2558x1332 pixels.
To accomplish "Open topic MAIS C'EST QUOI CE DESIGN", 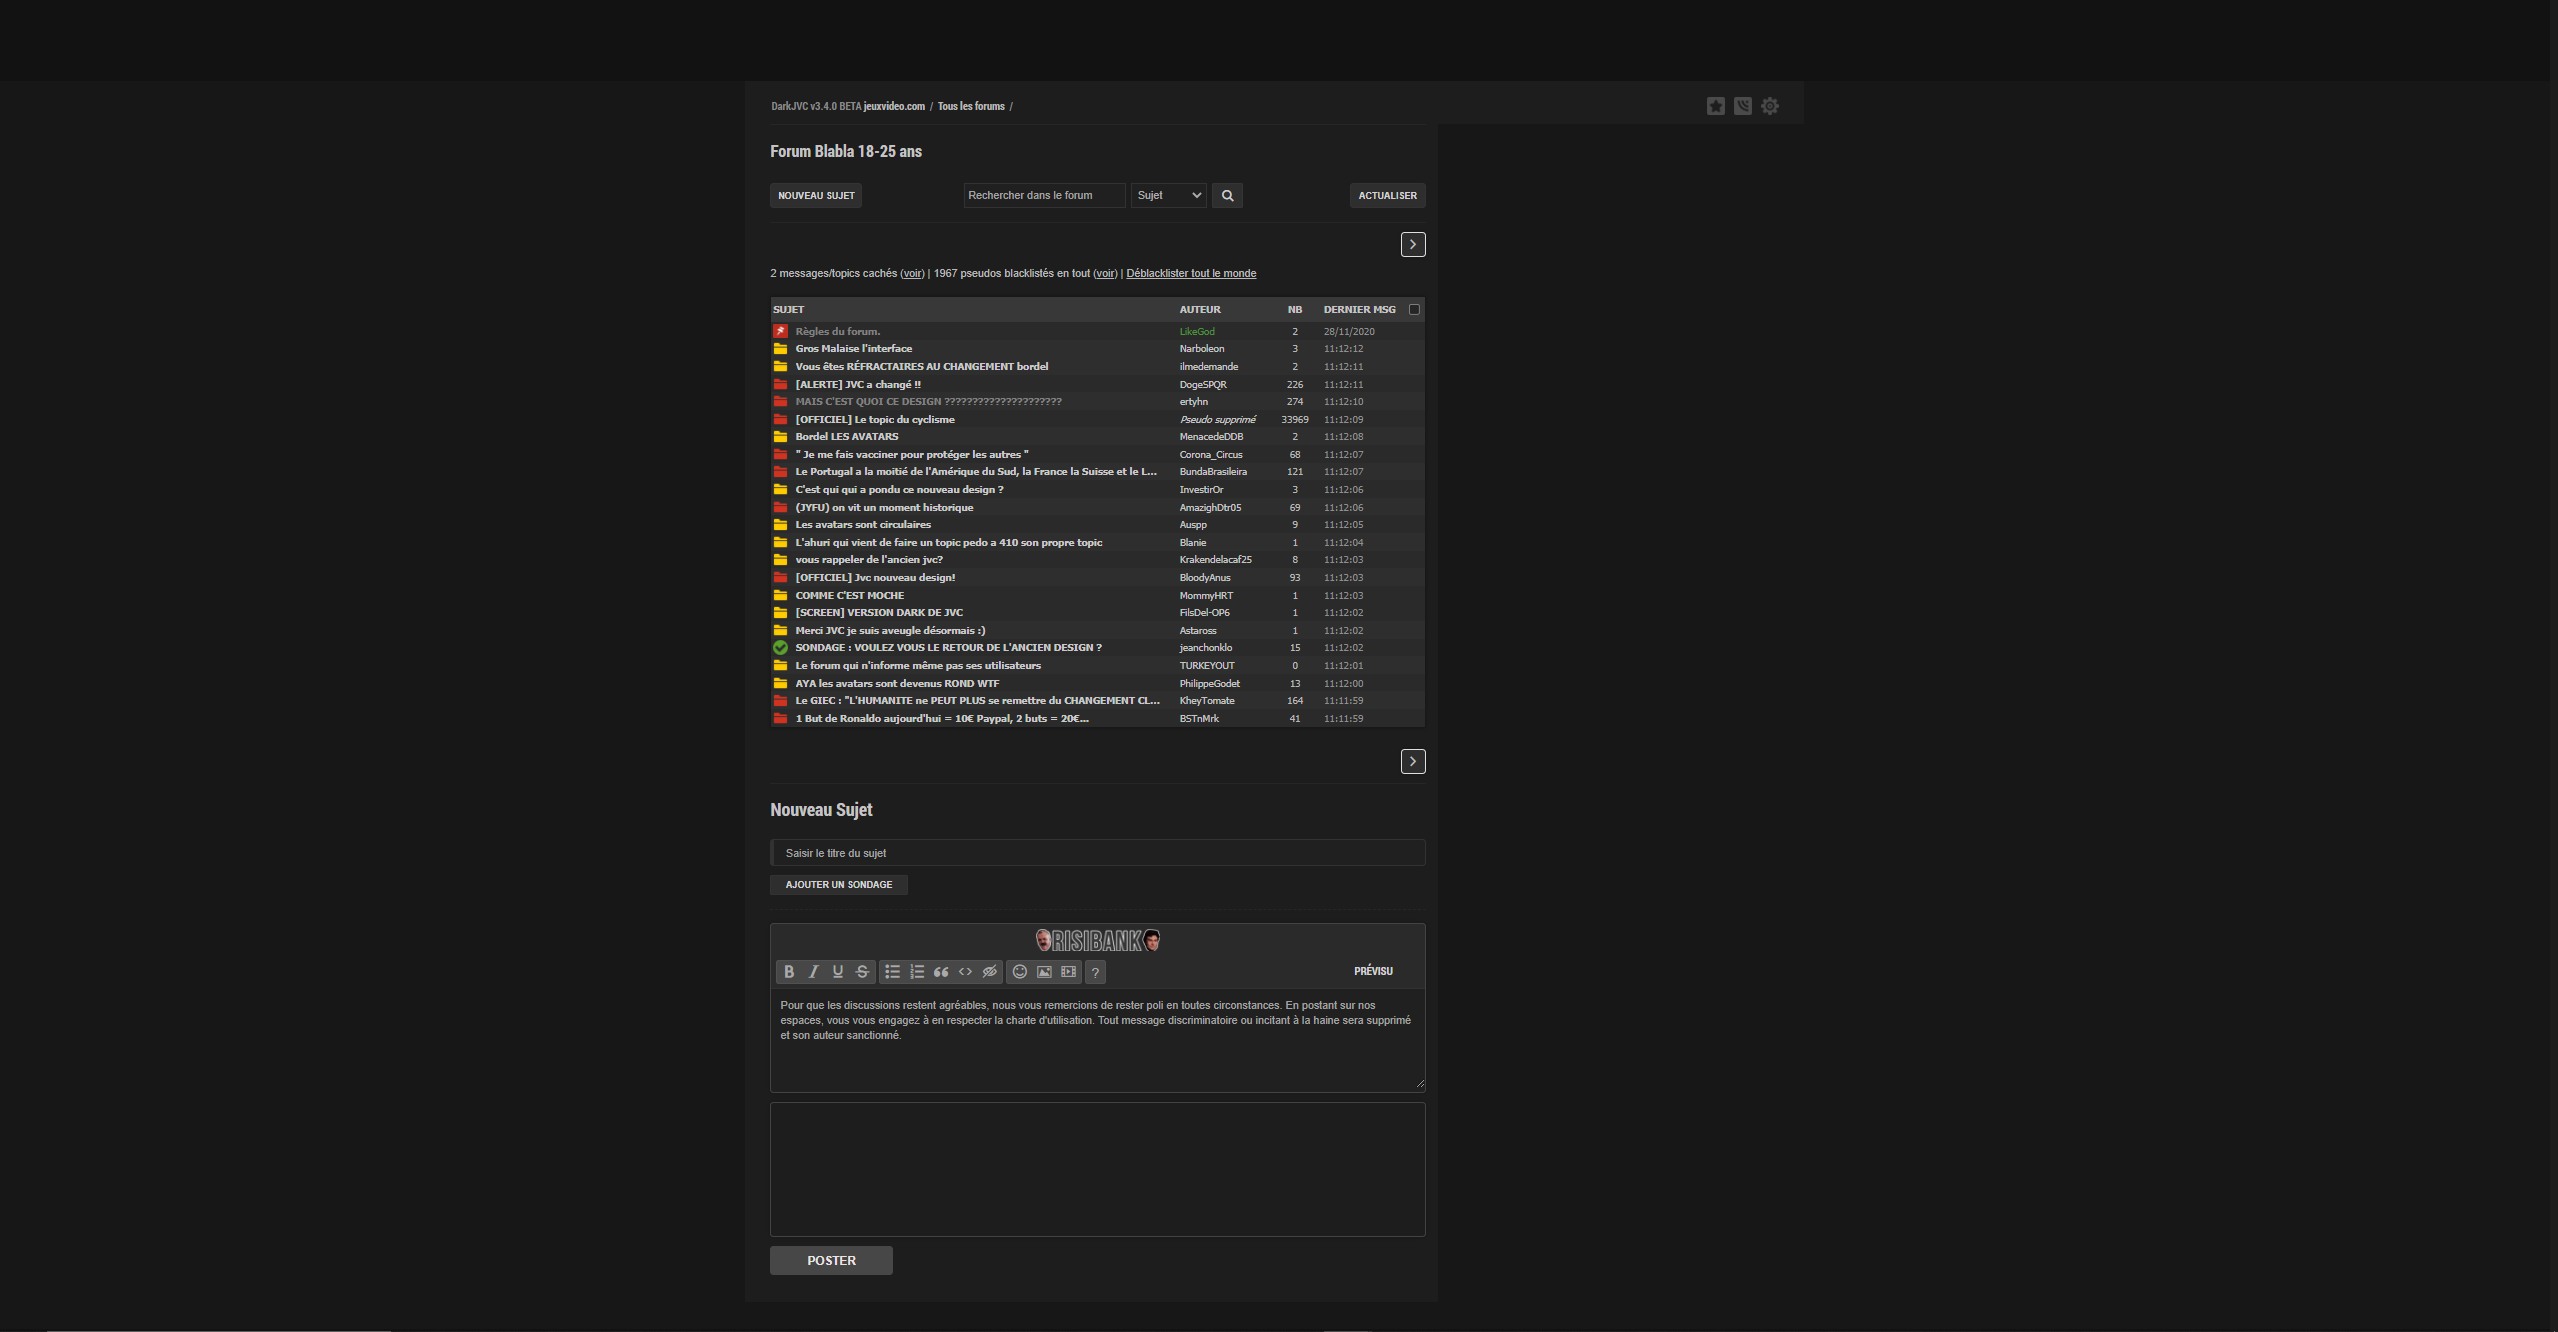I will click(x=928, y=402).
